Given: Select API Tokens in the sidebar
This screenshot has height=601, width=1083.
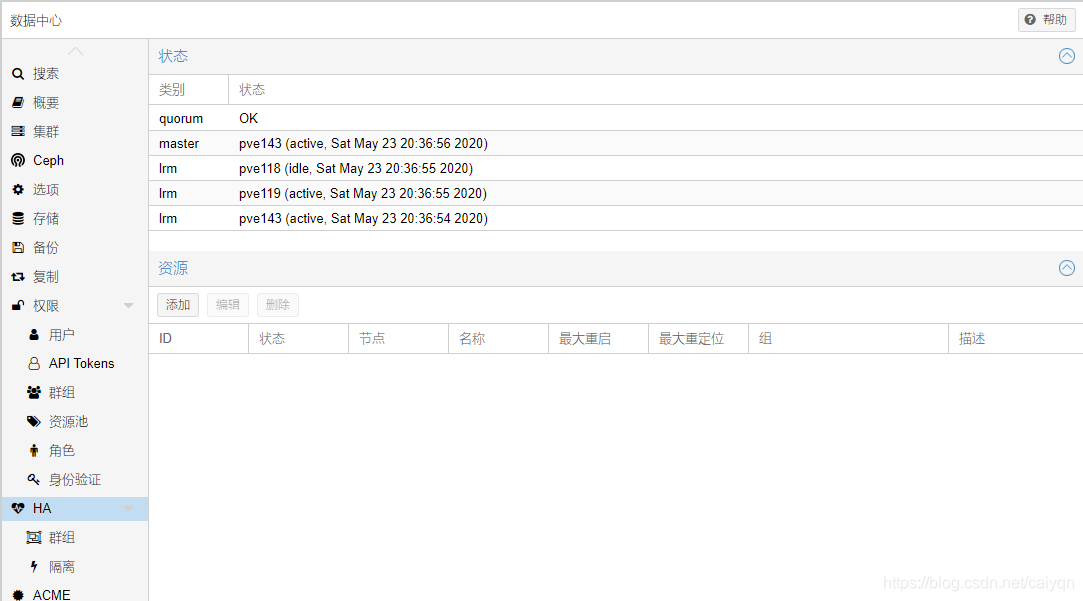Looking at the screenshot, I should point(75,363).
